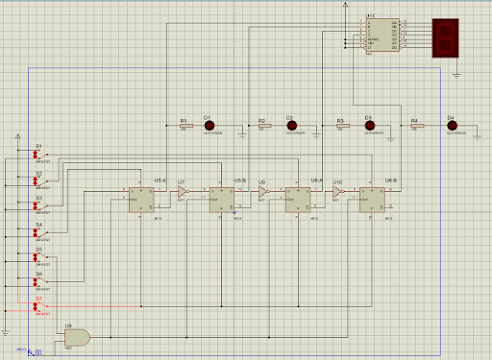This screenshot has height=360, width=492.
Task: Toggle switch S3
Action: coord(40,206)
